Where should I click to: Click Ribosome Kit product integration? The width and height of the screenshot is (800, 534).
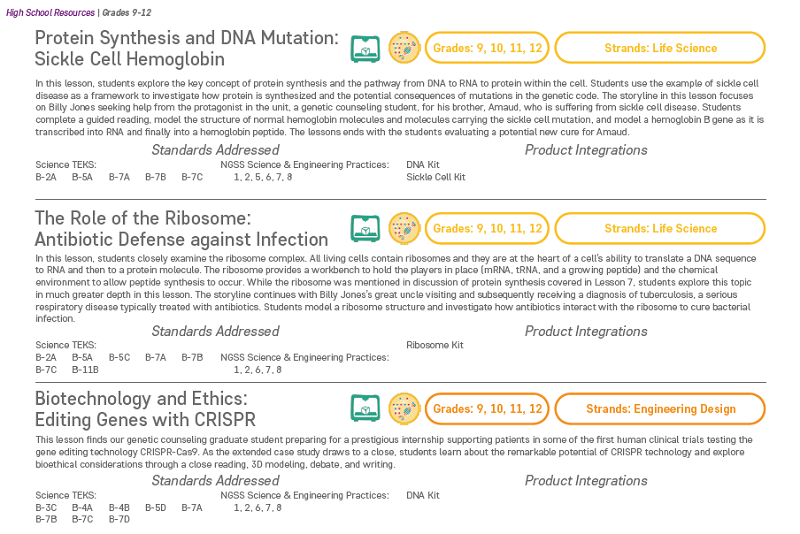(435, 345)
